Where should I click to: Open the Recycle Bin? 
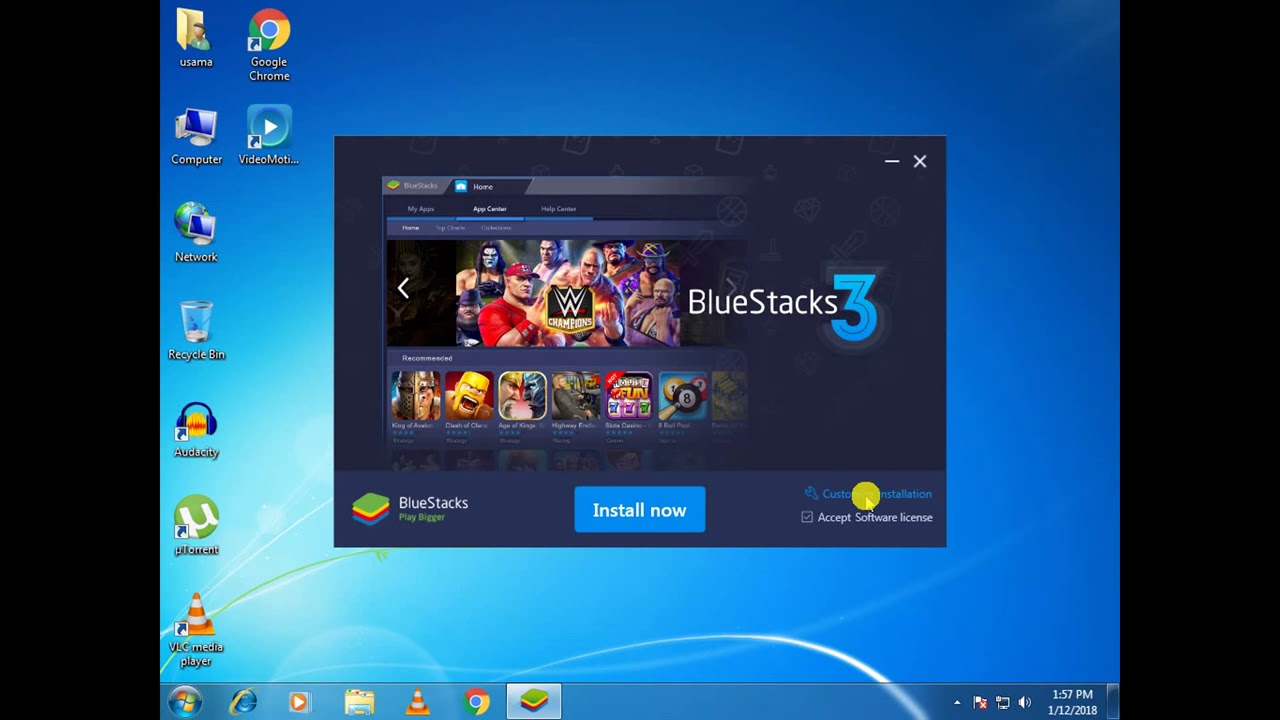[x=196, y=331]
